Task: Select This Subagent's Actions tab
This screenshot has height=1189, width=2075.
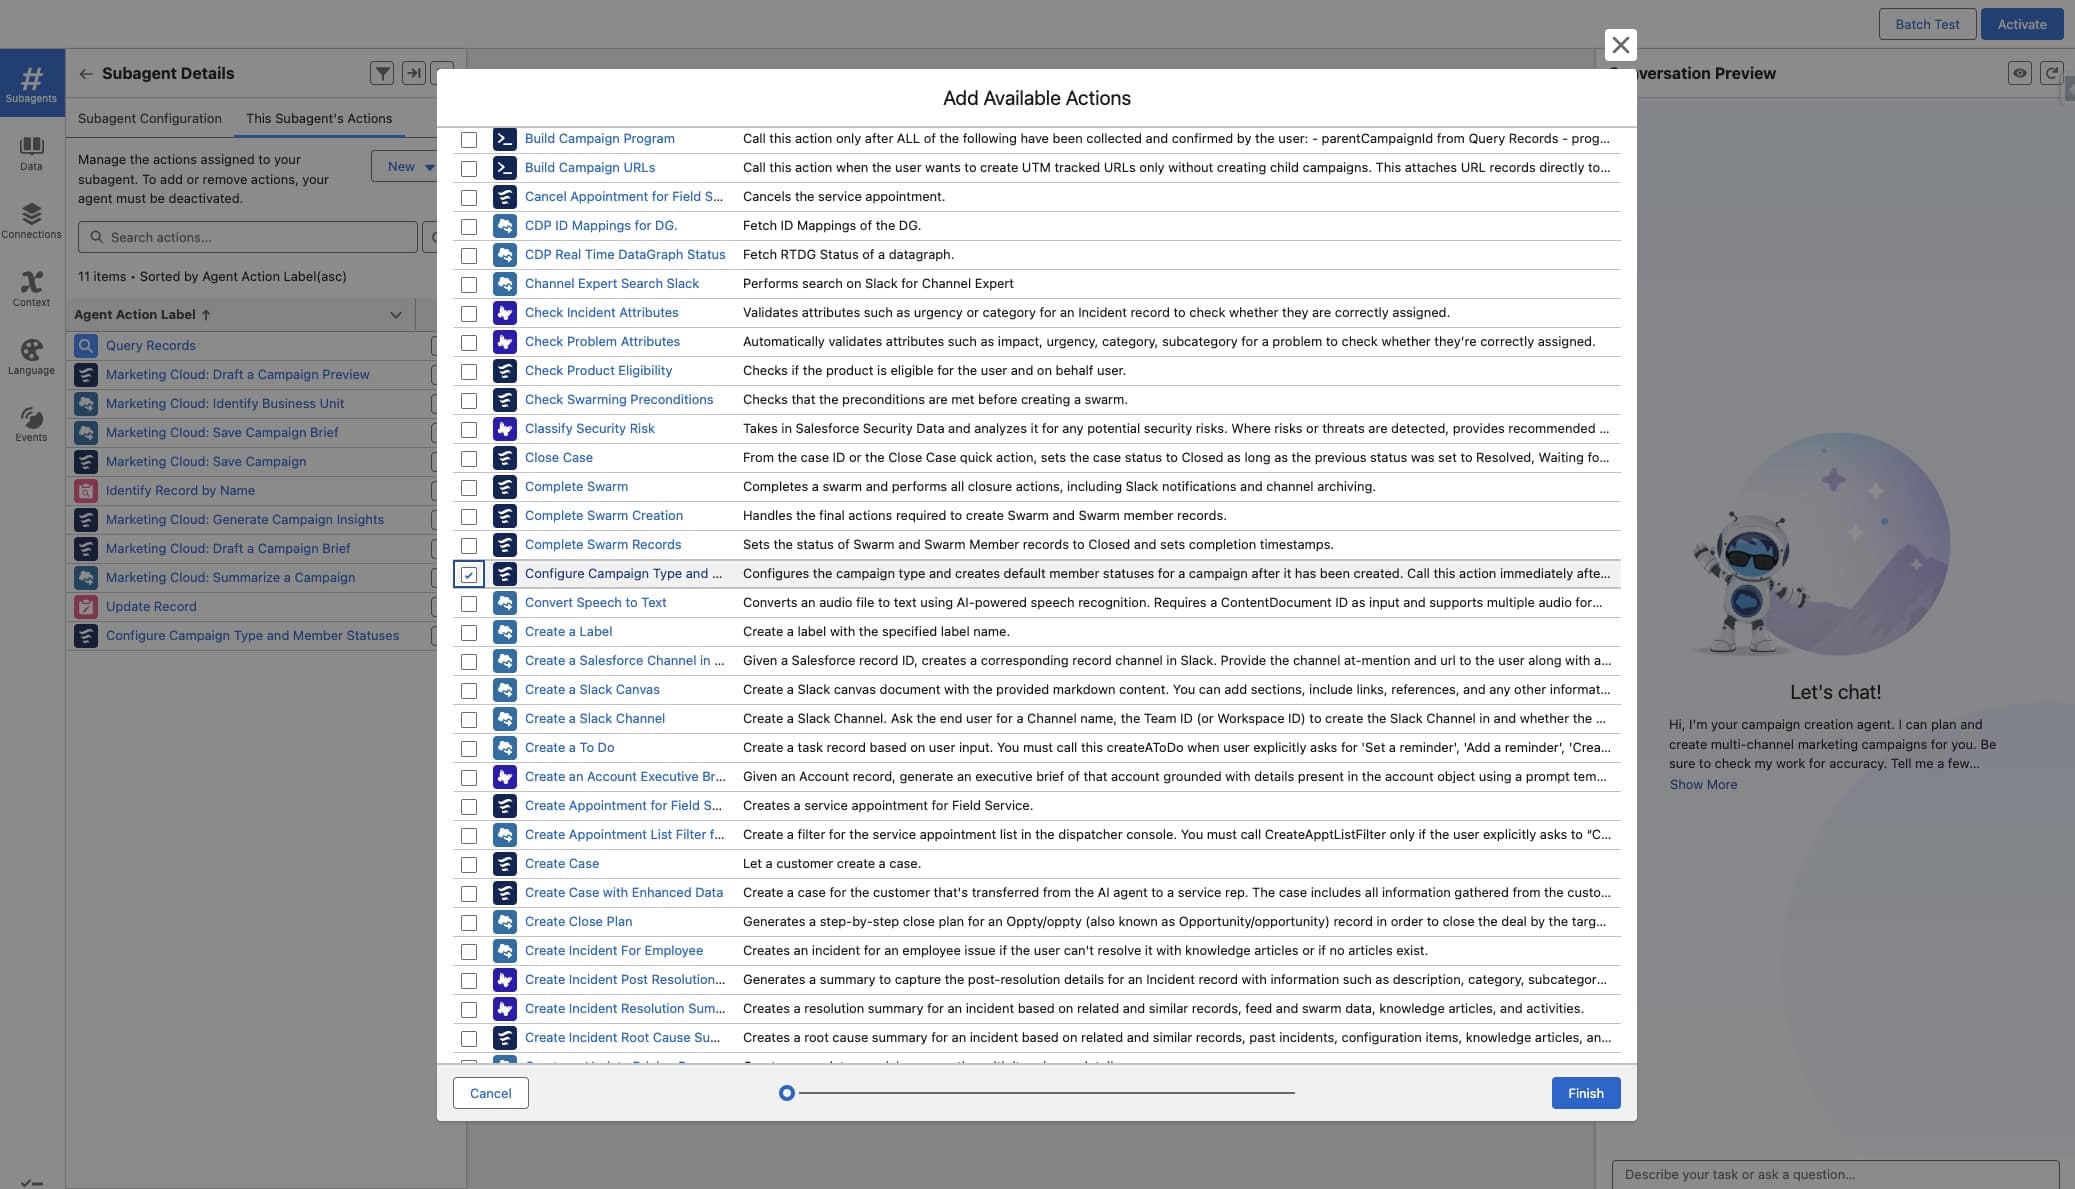Action: [319, 118]
